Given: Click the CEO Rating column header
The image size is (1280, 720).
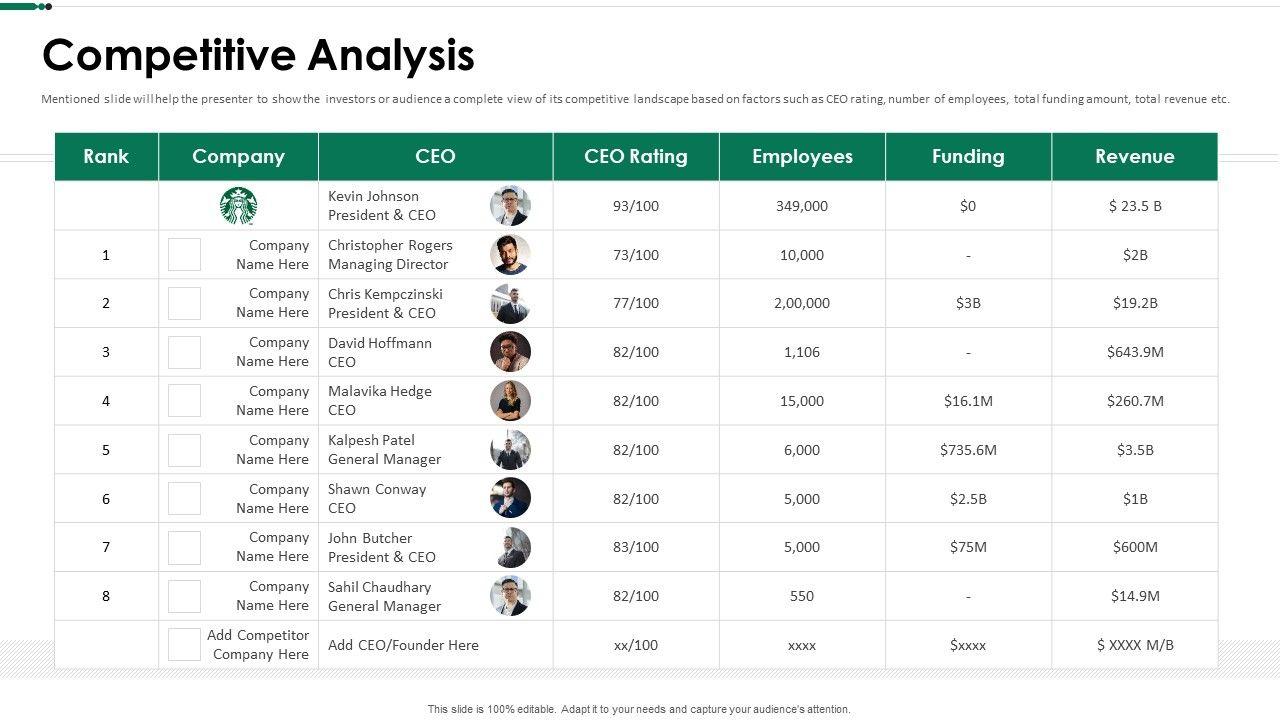Looking at the screenshot, I should click(x=636, y=156).
